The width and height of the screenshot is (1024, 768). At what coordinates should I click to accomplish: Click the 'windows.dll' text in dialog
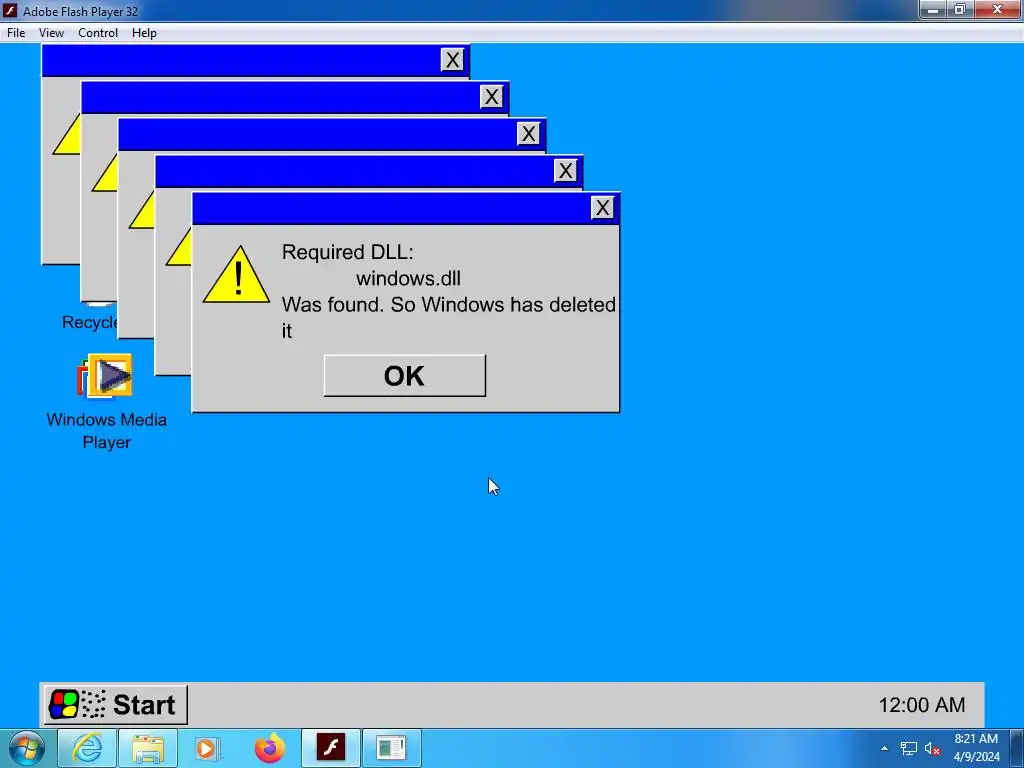point(408,278)
